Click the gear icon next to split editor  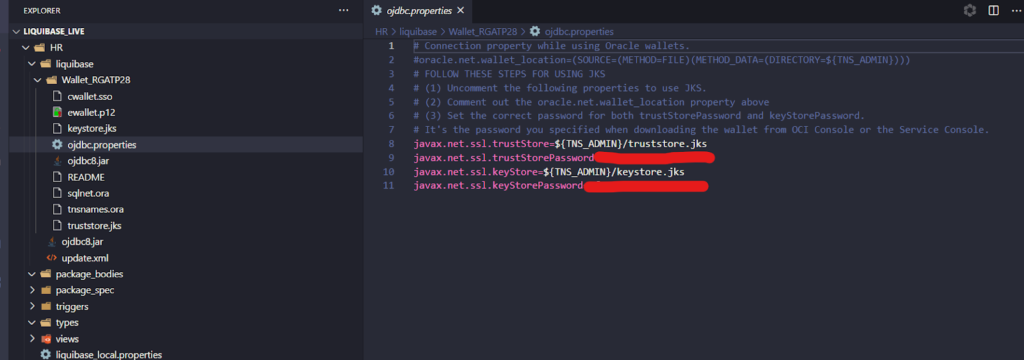click(x=970, y=10)
